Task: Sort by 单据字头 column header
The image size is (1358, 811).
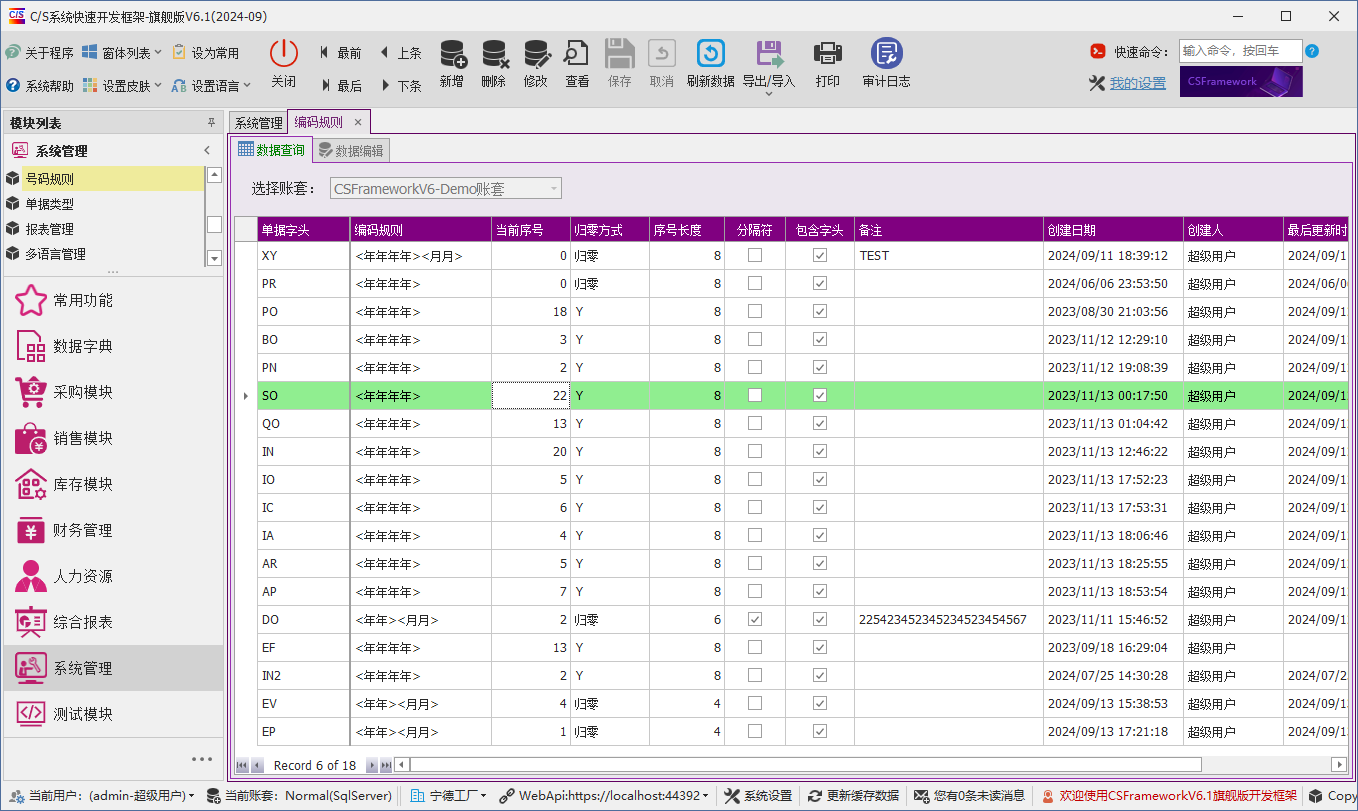Action: (x=304, y=229)
